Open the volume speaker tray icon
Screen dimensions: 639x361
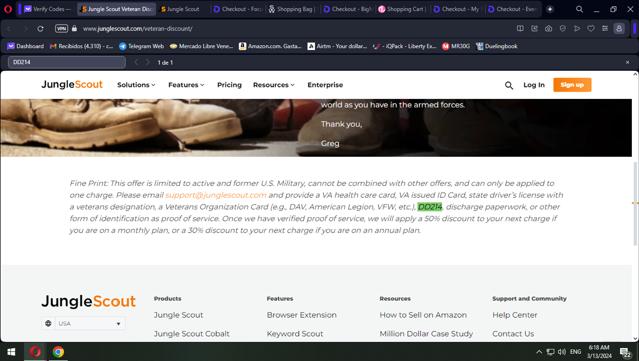(x=562, y=352)
